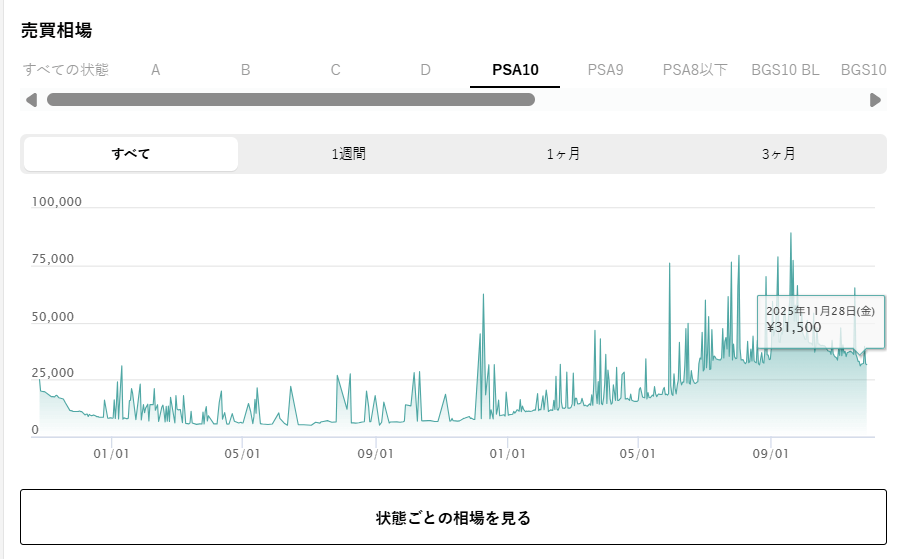Viewport: 899px width, 559px height.
Task: Click the left scroll arrow under condition tabs
Action: tap(31, 100)
